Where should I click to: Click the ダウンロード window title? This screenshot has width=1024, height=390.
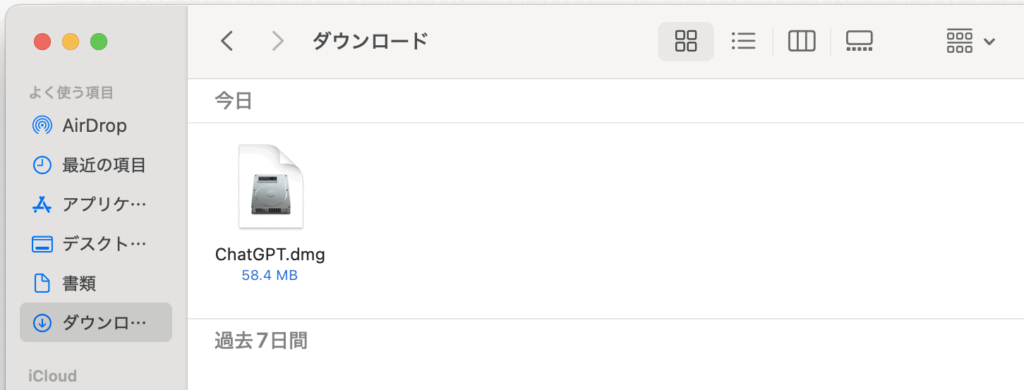click(x=370, y=41)
